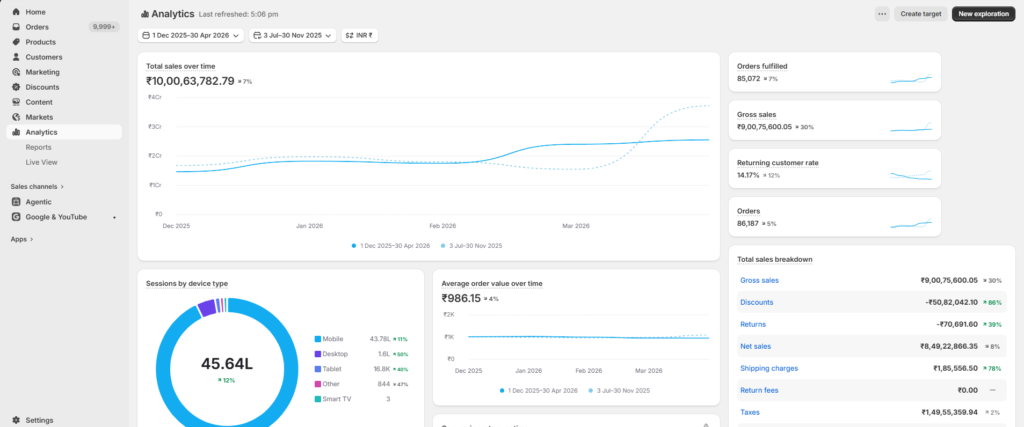Open Marketing via its target icon
The height and width of the screenshot is (427, 1024).
16,72
